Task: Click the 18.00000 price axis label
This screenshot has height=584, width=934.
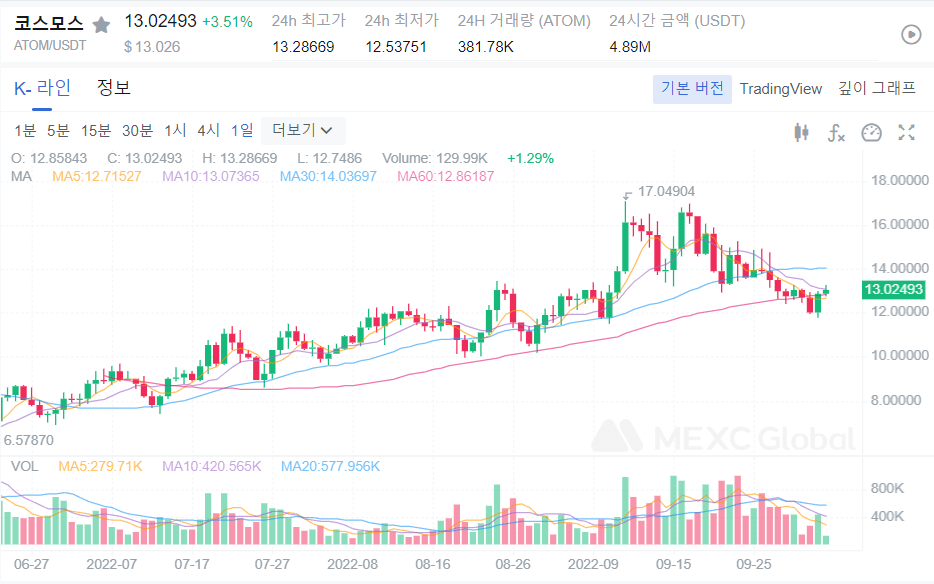Action: [x=899, y=181]
